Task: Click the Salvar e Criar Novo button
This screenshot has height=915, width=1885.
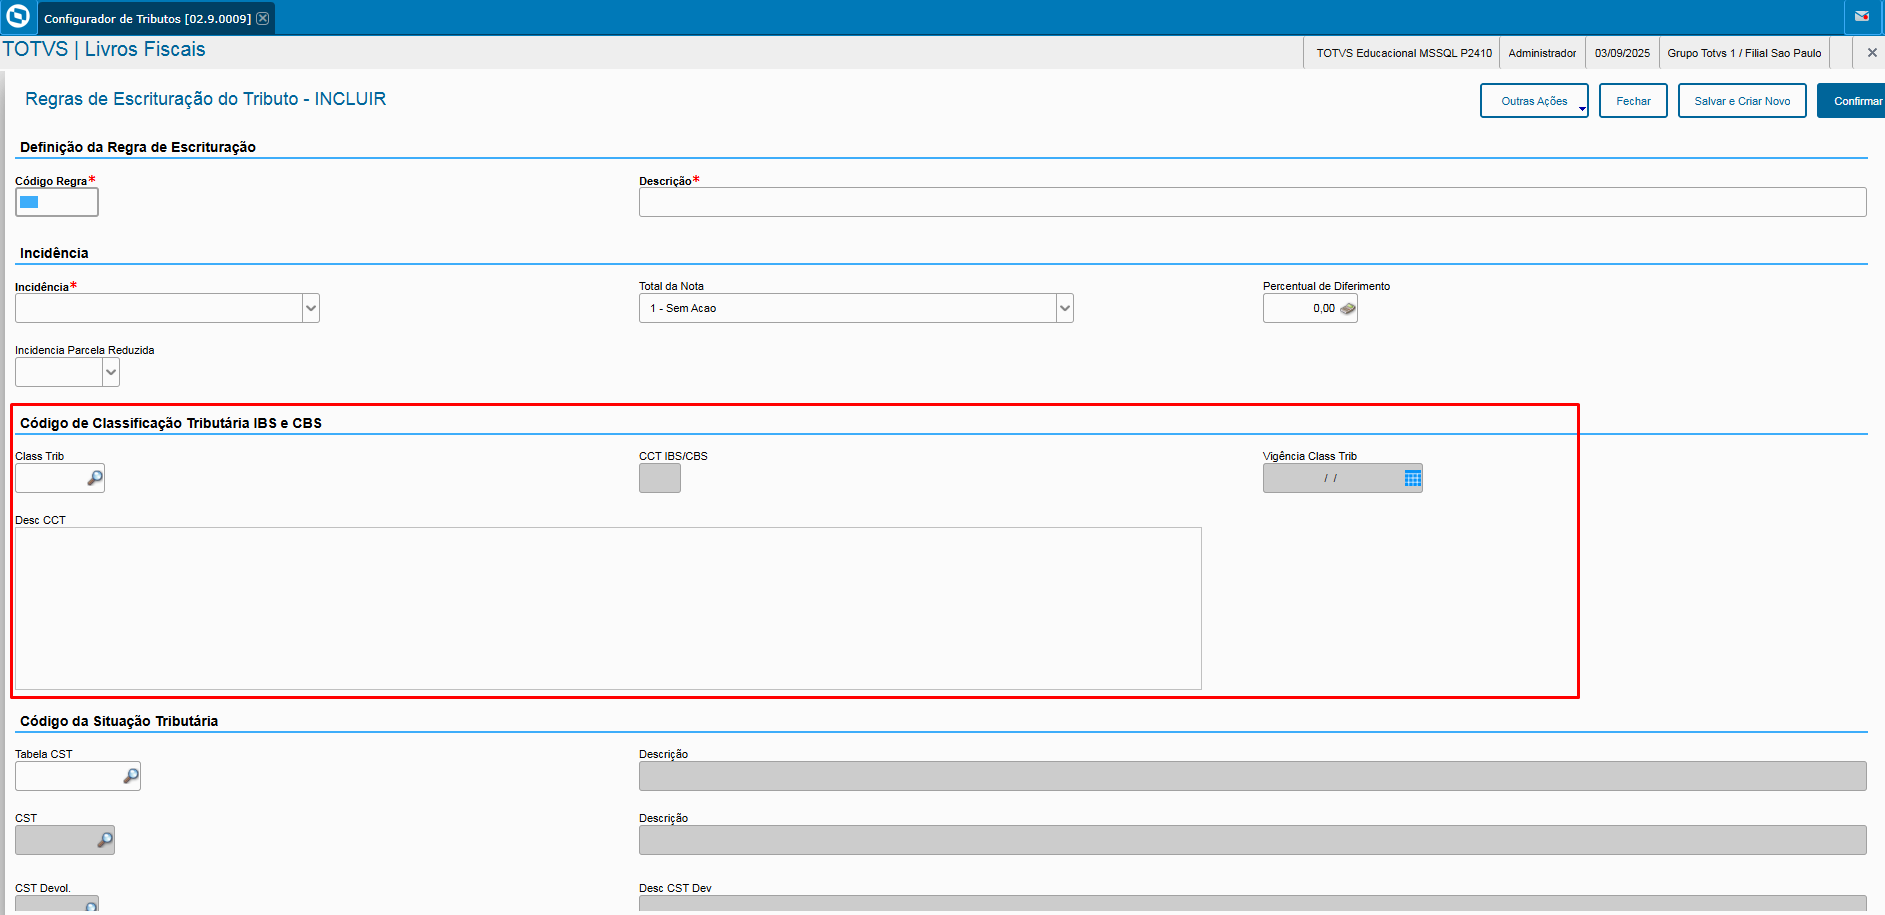Action: click(x=1741, y=100)
